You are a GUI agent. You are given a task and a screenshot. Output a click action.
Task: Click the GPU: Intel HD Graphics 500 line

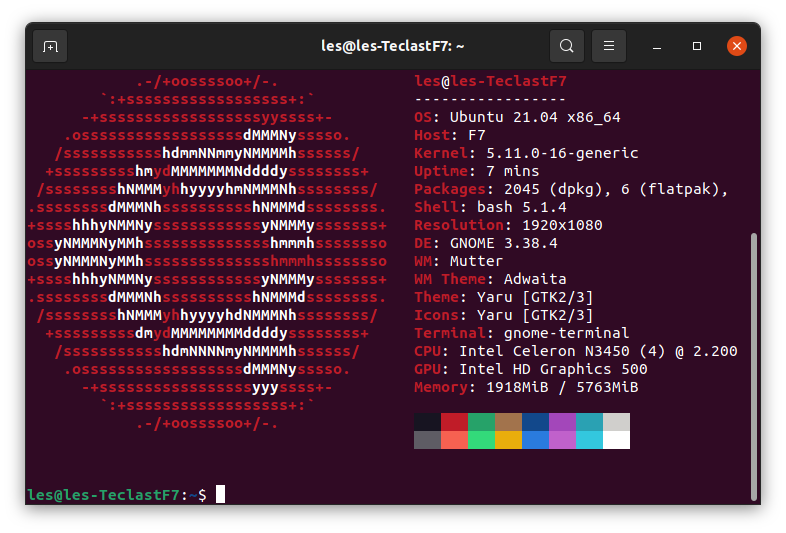531,370
